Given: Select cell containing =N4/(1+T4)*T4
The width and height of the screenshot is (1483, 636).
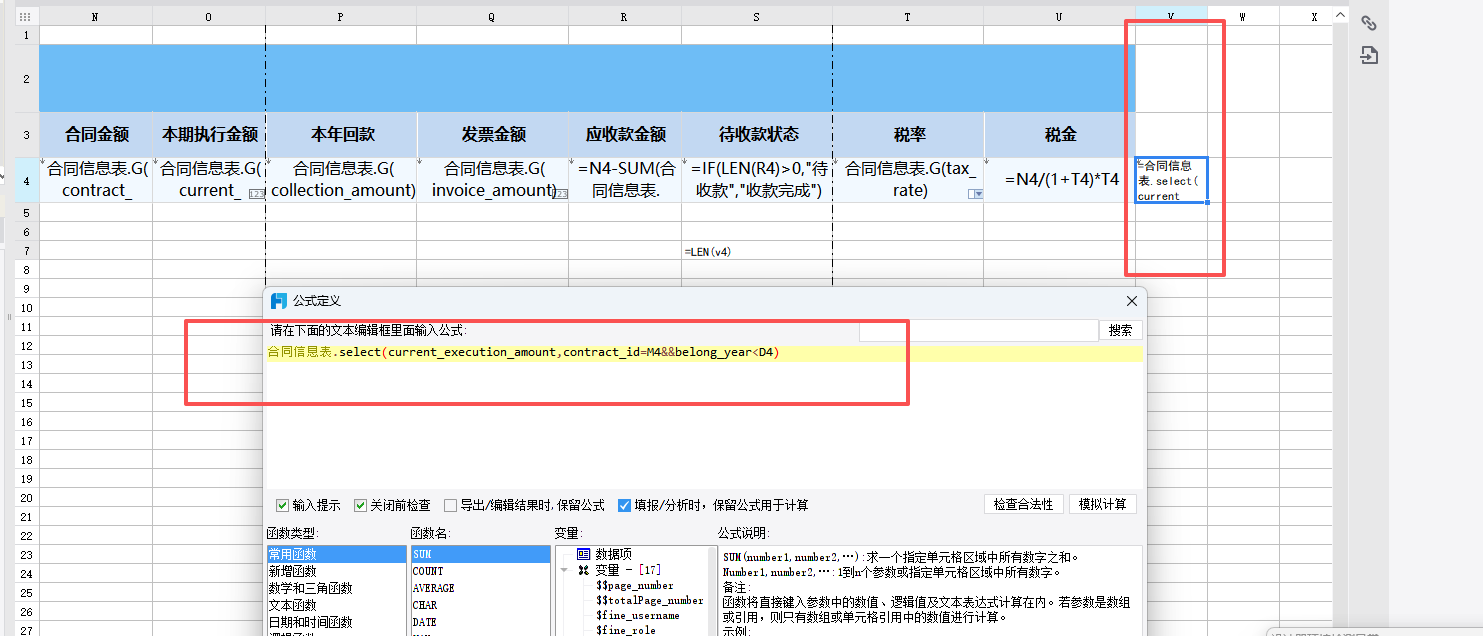Looking at the screenshot, I should coord(1059,180).
